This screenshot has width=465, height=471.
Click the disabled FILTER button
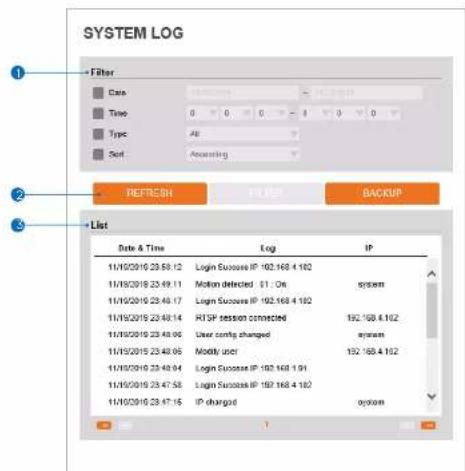coord(266,193)
